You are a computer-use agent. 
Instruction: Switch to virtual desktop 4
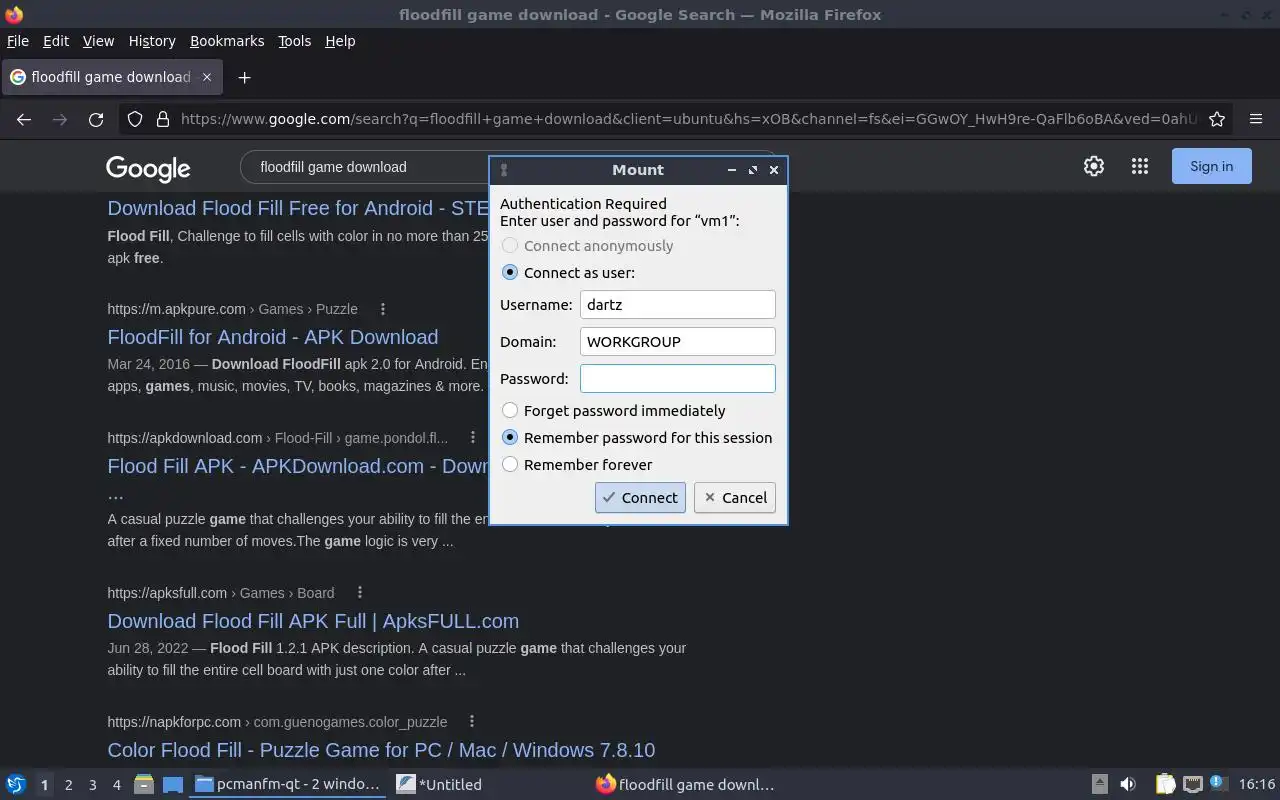coord(116,785)
